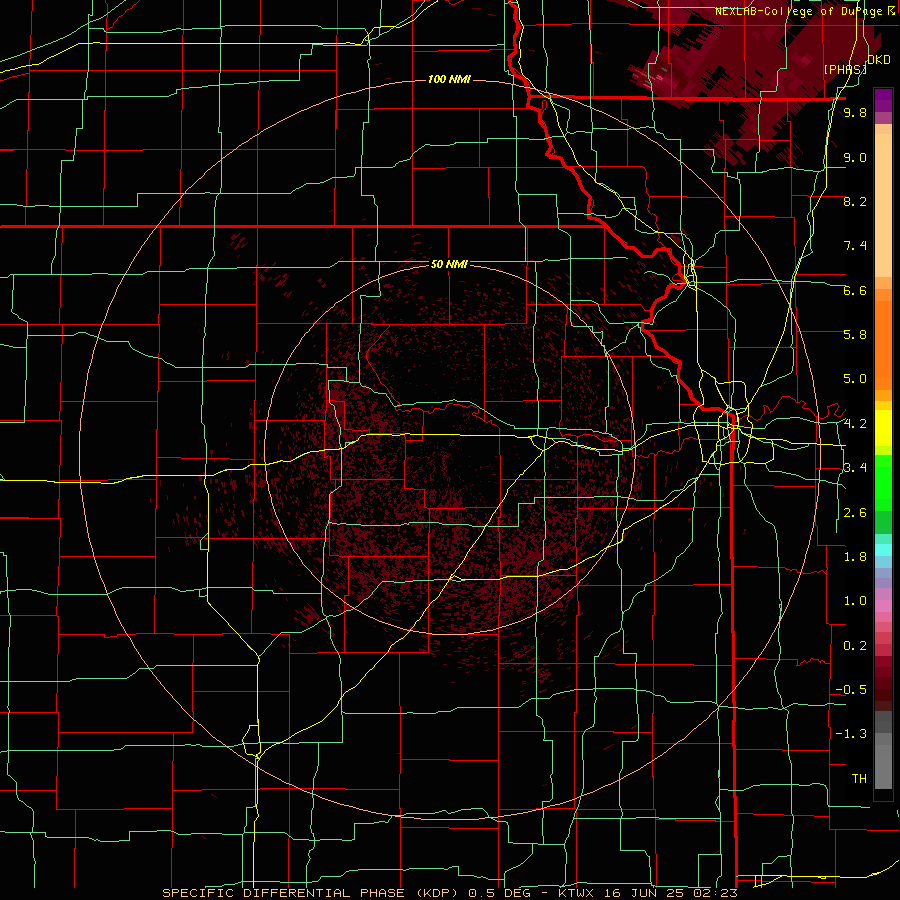
Task: Click the 0.2 value on the color scale
Action: click(855, 646)
